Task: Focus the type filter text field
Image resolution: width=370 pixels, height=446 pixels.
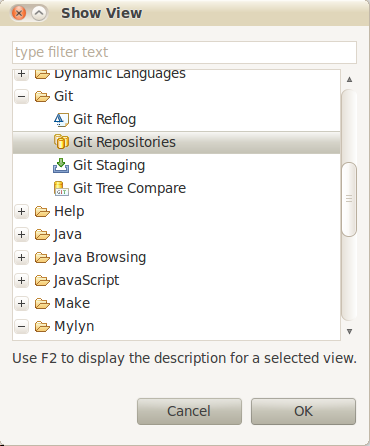Action: 184,52
